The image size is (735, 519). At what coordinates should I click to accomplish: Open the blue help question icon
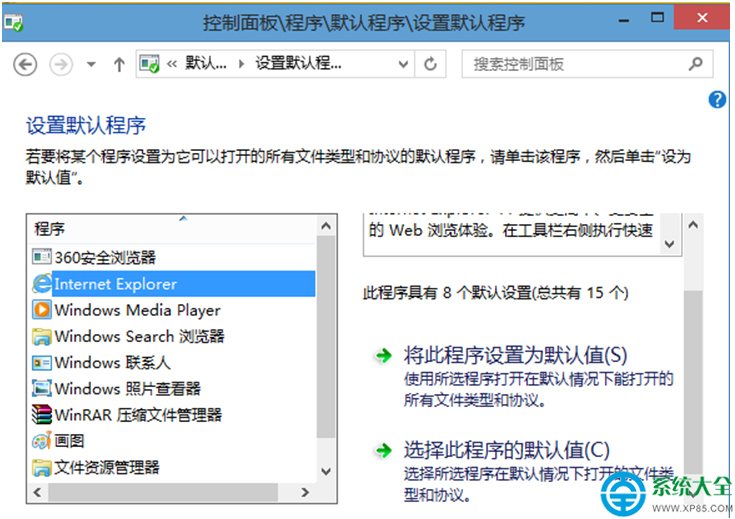click(x=717, y=99)
